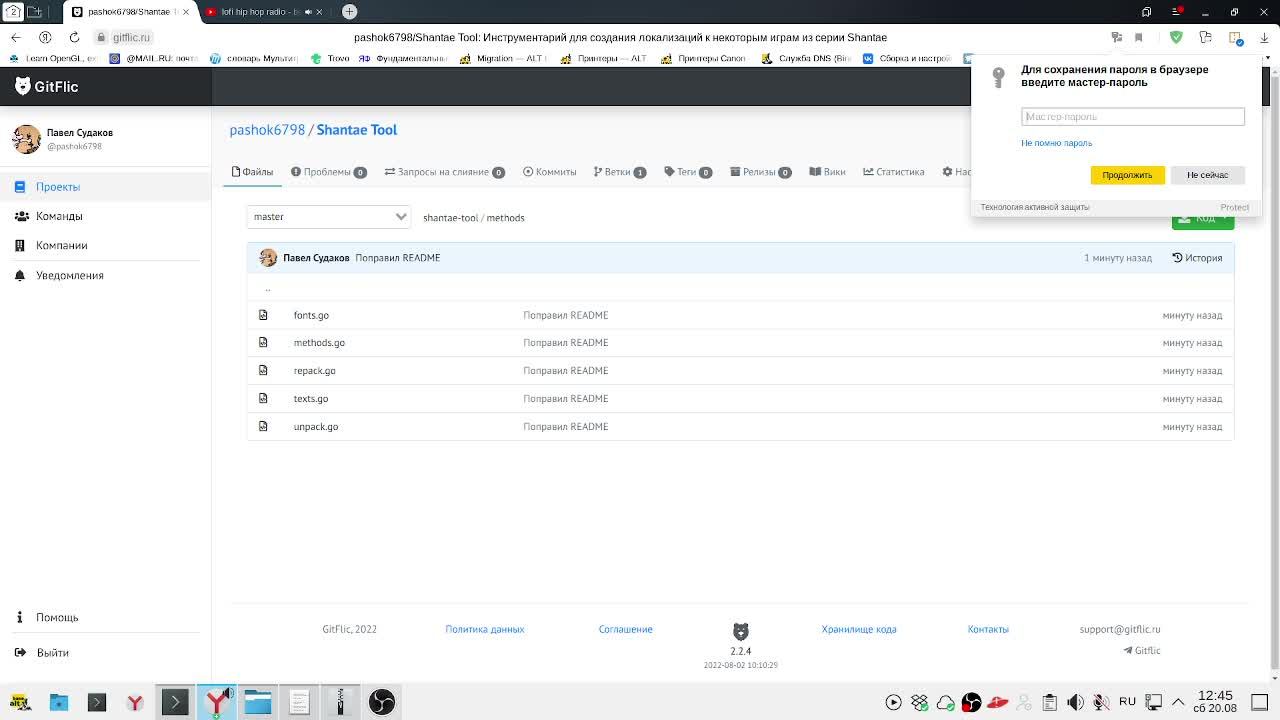1280x720 pixels.
Task: Open Политика данных footer link
Action: pyautogui.click(x=484, y=629)
